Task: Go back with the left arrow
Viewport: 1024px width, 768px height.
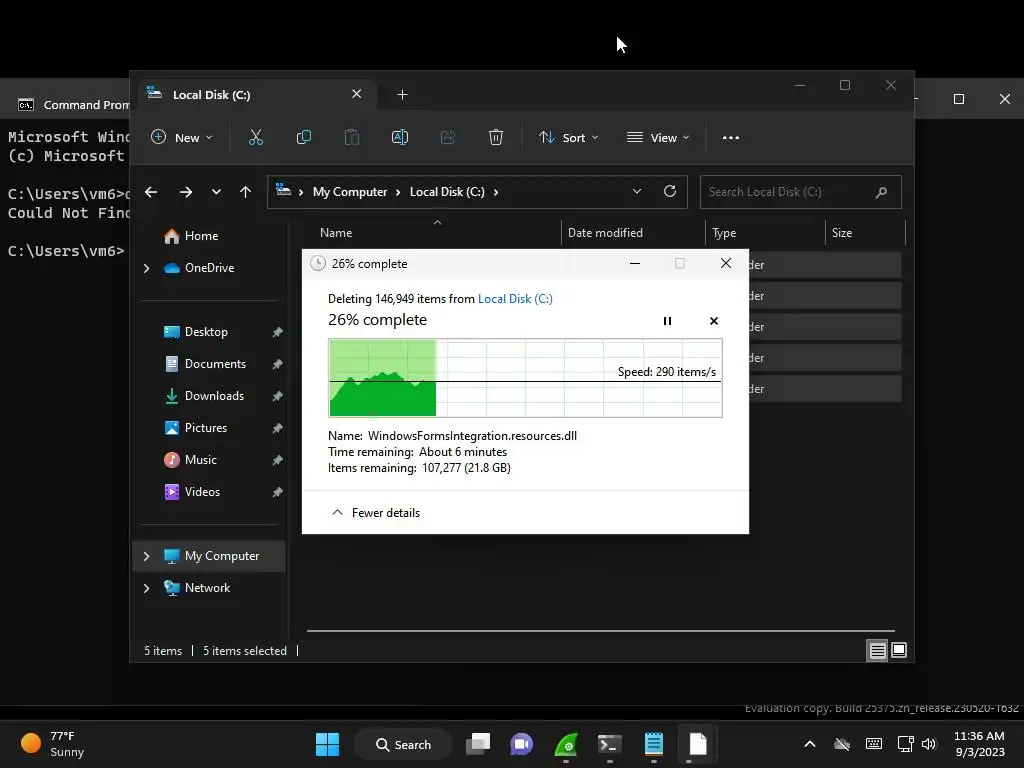Action: coord(151,192)
